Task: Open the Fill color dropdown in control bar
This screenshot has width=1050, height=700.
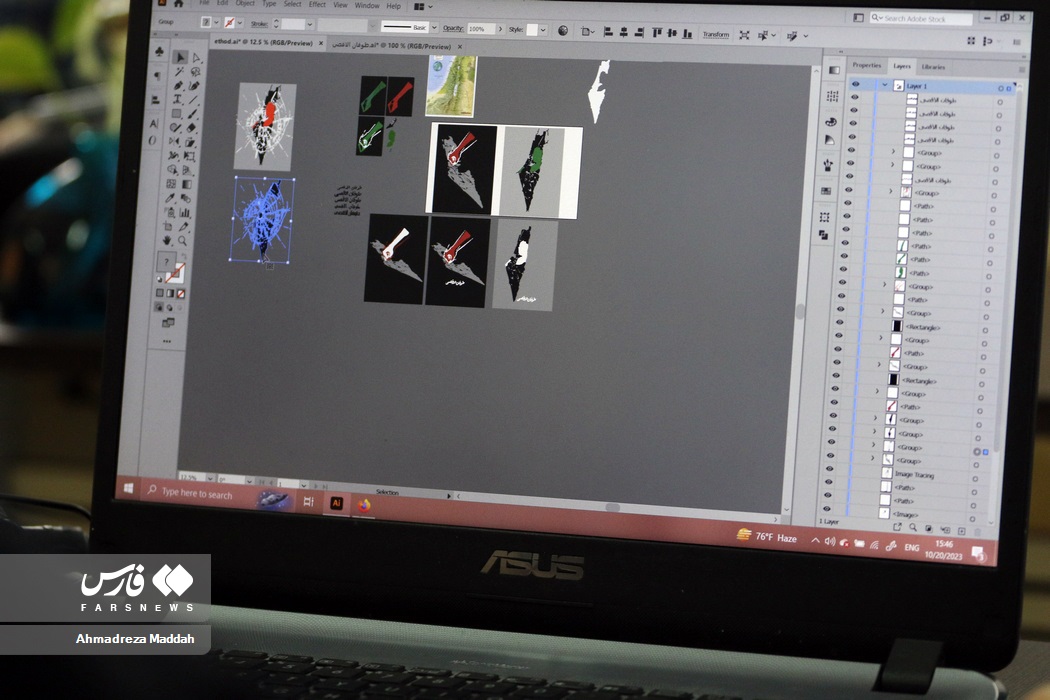Action: (216, 23)
